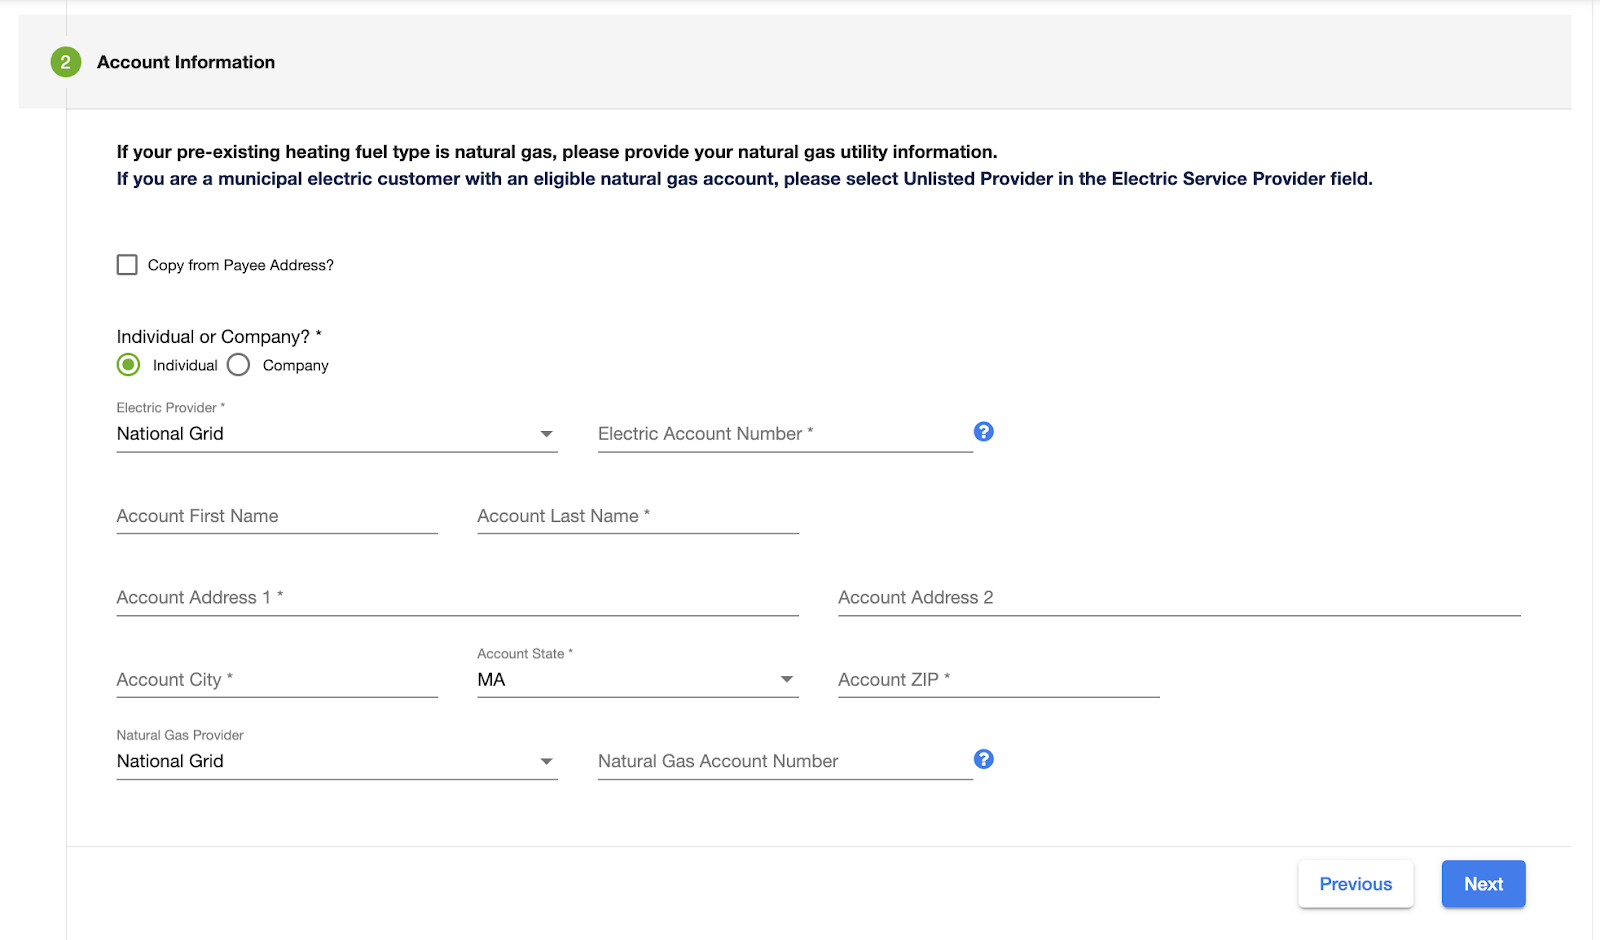Image resolution: width=1600 pixels, height=940 pixels.
Task: Go back with the Previous button
Action: point(1355,884)
